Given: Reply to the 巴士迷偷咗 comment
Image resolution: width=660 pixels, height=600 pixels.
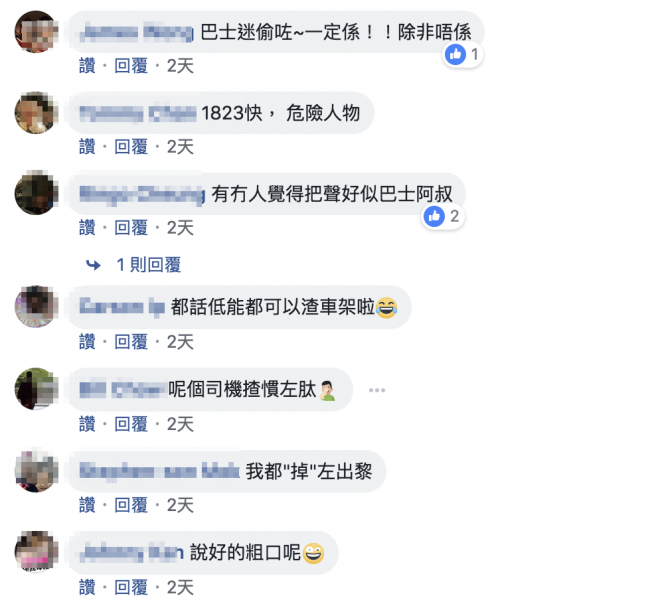Looking at the screenshot, I should [x=131, y=66].
